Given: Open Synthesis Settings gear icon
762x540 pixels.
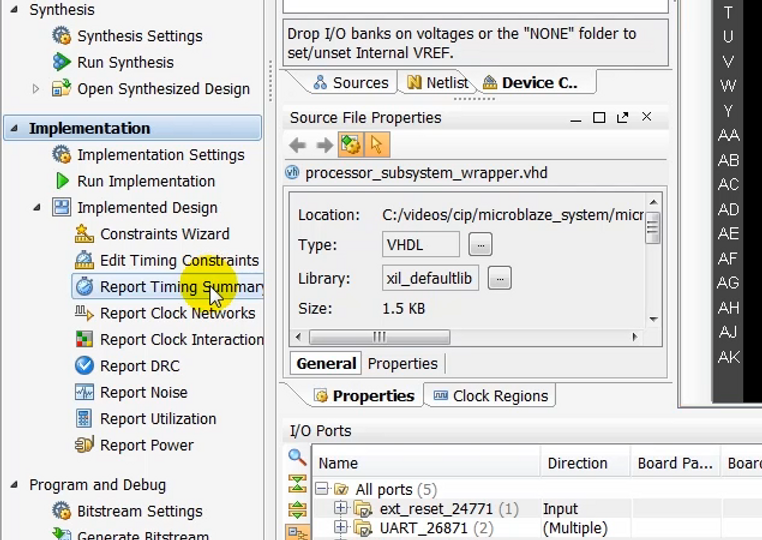Looking at the screenshot, I should tap(61, 35).
